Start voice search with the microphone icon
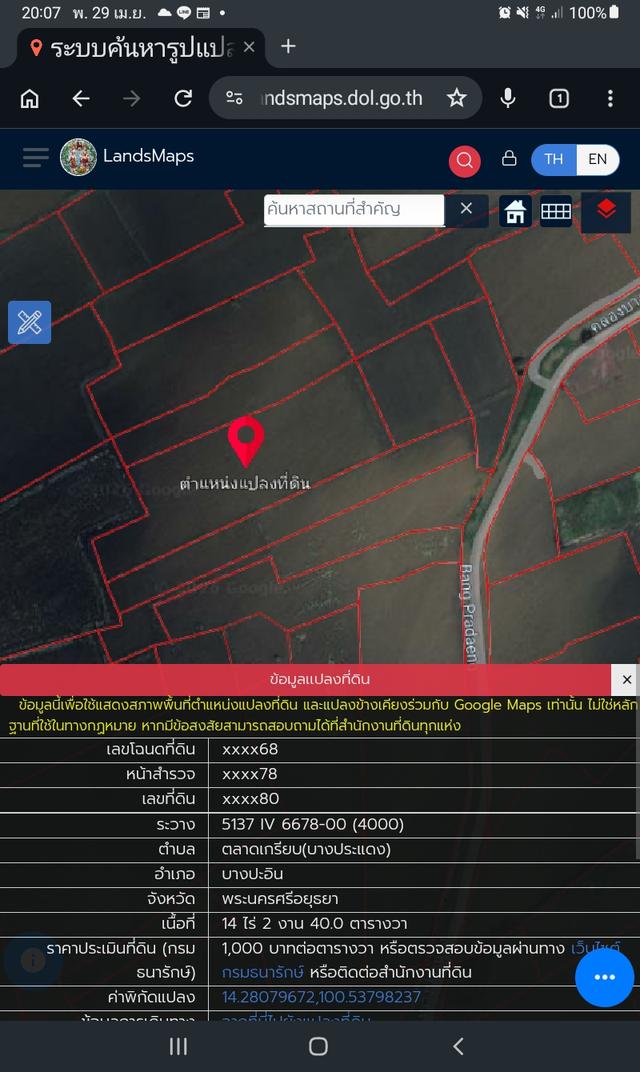 507,98
